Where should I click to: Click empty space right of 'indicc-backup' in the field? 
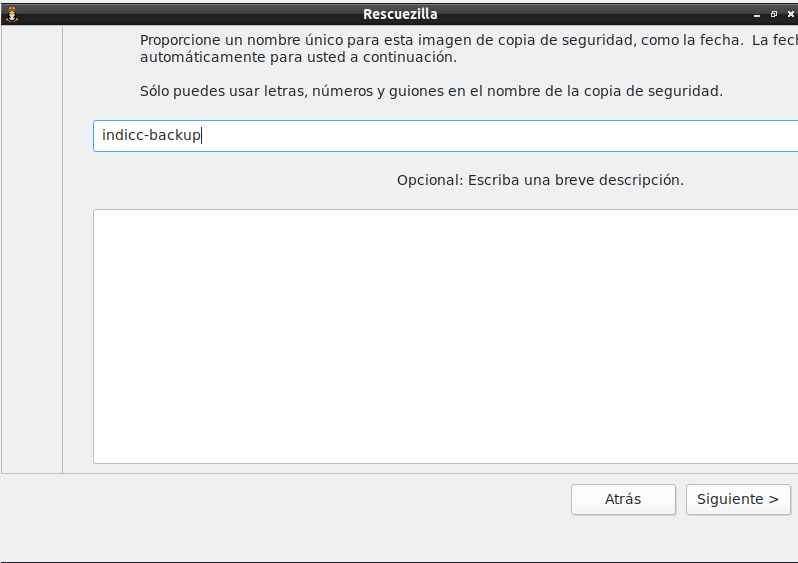click(500, 136)
